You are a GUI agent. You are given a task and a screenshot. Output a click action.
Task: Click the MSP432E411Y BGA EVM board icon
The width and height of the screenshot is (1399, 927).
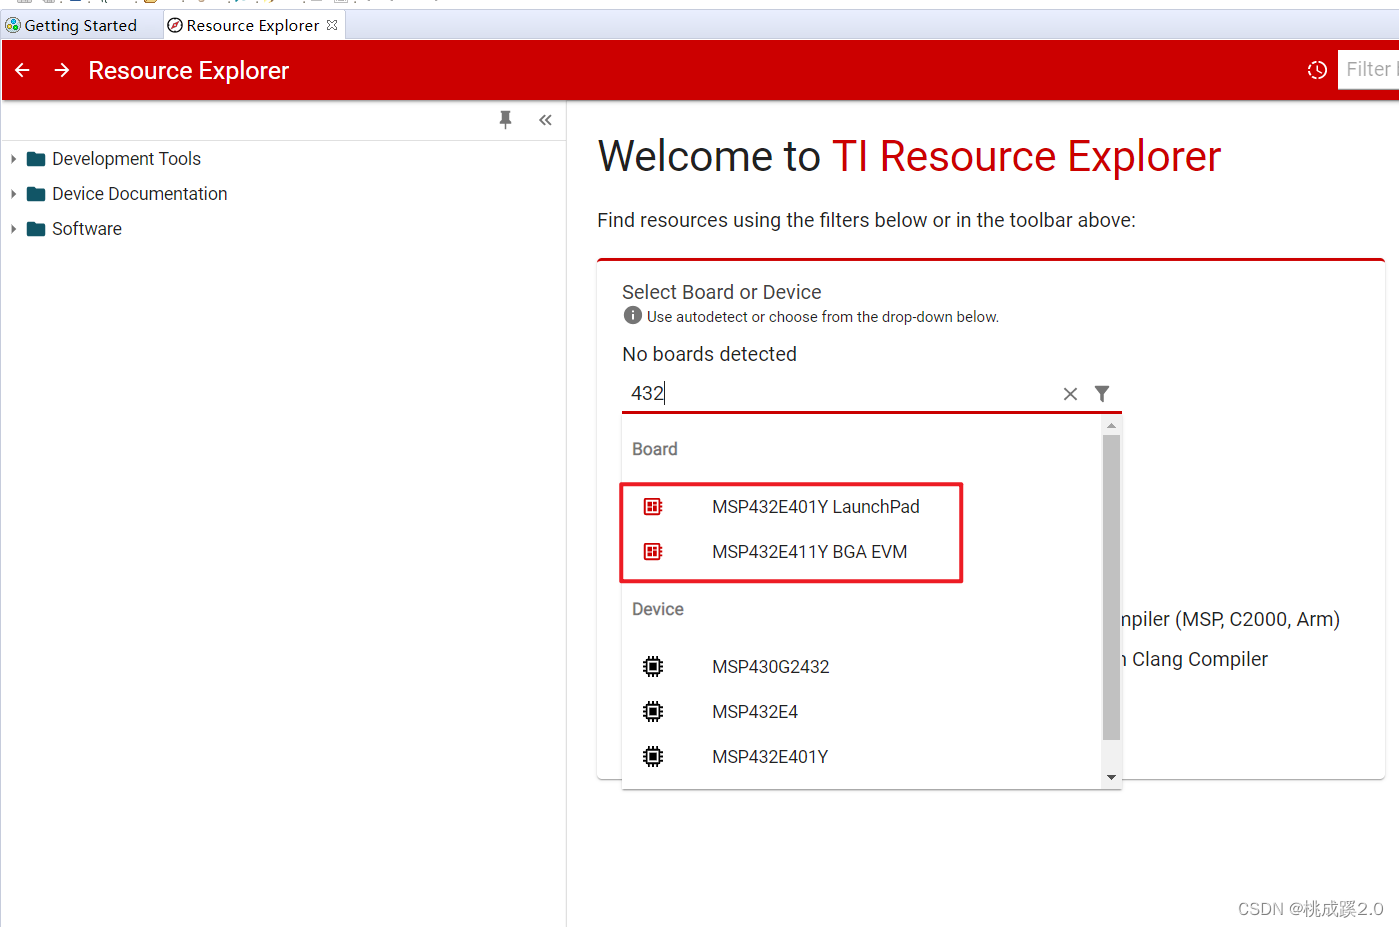tap(653, 552)
